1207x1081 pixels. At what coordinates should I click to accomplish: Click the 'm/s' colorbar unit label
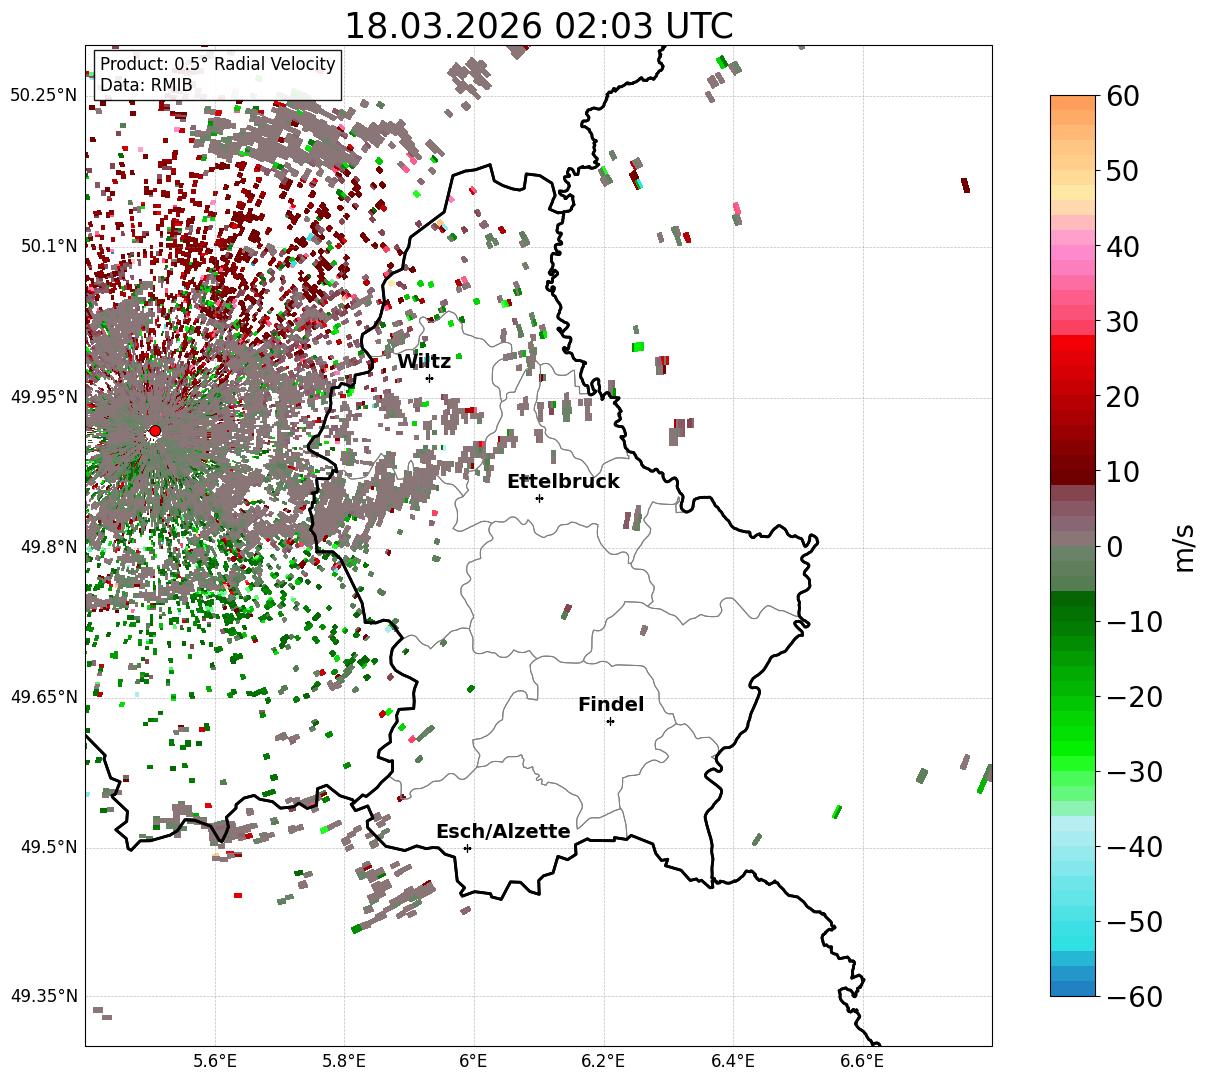(x=1185, y=546)
